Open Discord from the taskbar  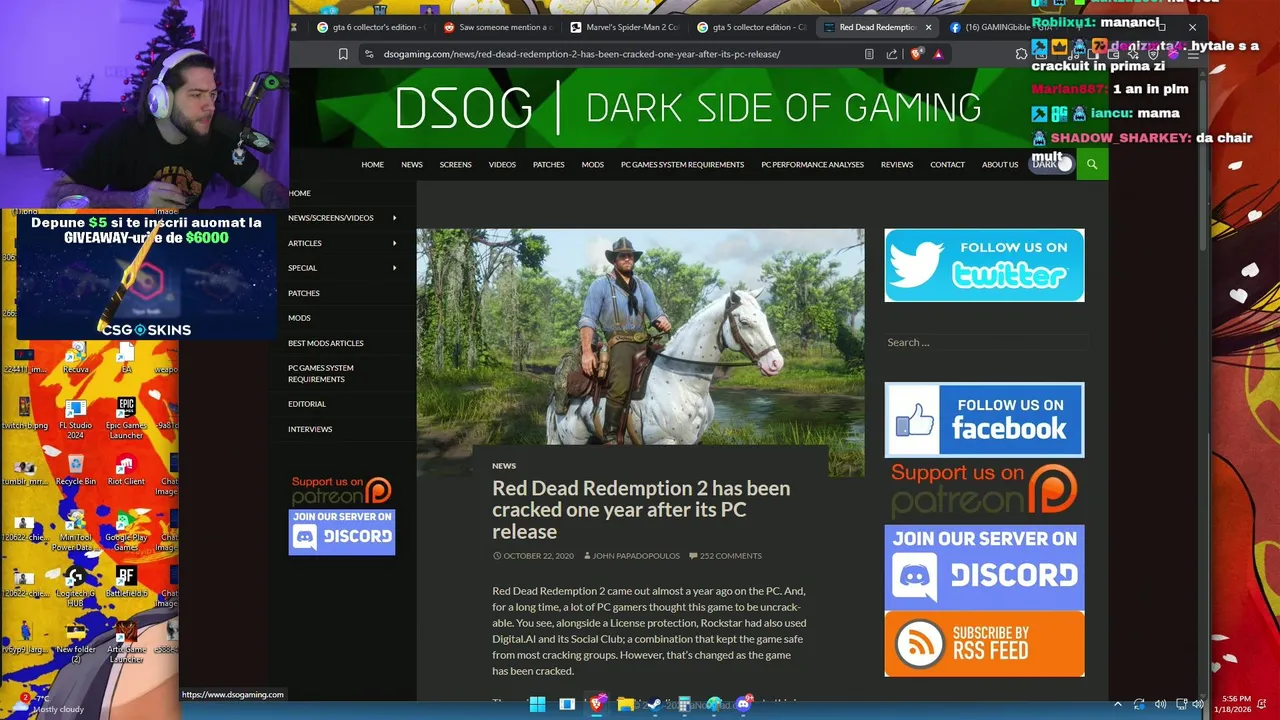click(x=743, y=704)
